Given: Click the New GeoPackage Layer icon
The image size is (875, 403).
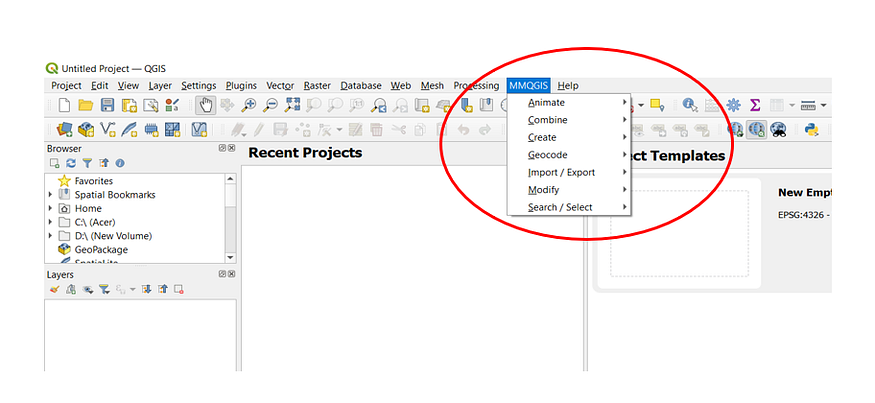Looking at the screenshot, I should pyautogui.click(x=86, y=130).
